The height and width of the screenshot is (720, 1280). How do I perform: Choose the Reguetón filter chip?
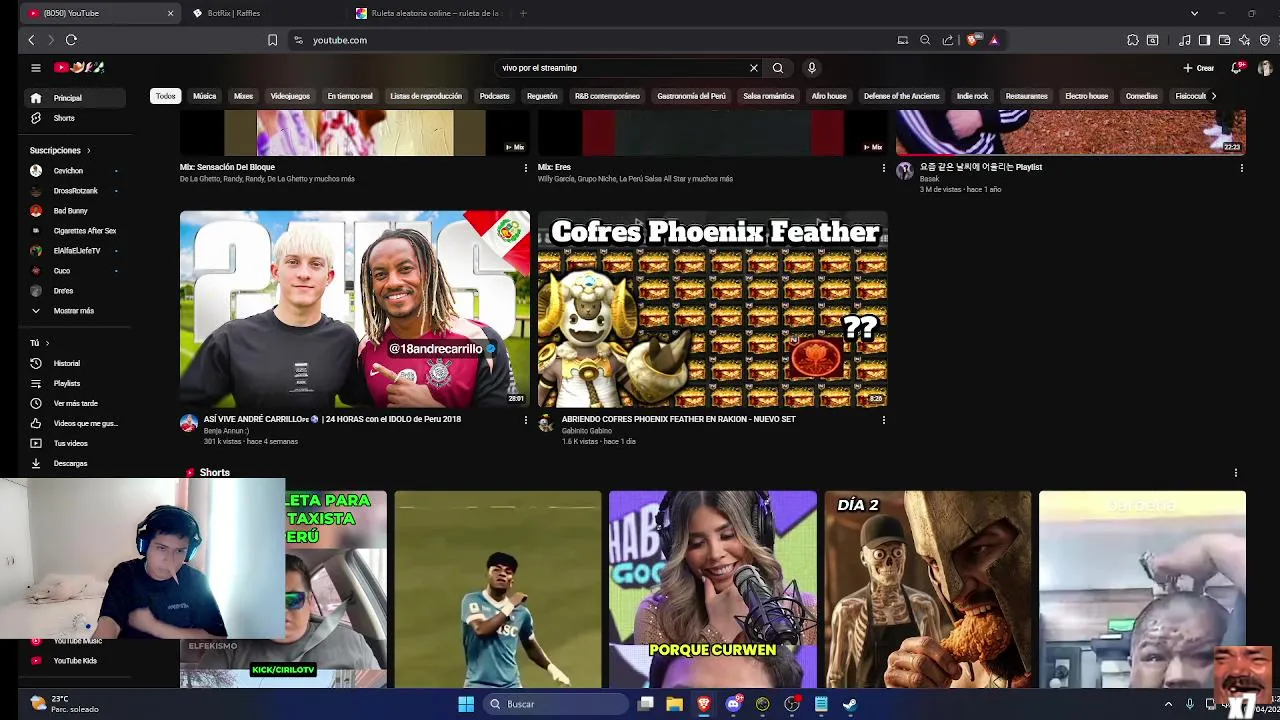pos(542,96)
